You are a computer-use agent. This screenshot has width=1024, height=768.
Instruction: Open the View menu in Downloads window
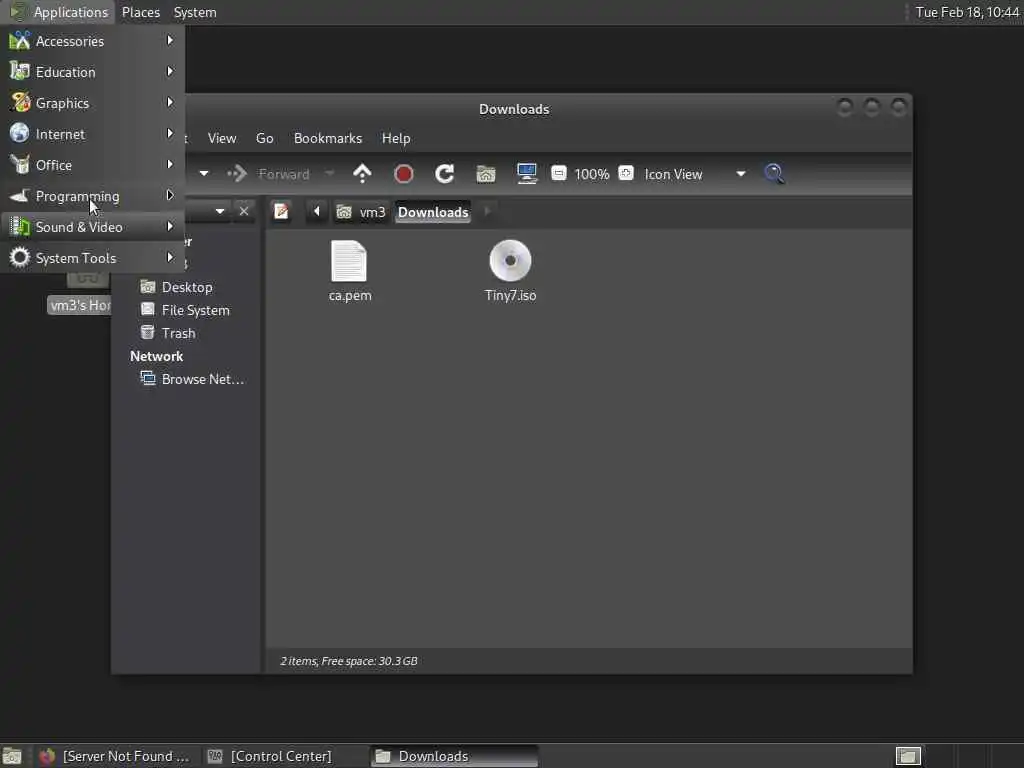(221, 138)
